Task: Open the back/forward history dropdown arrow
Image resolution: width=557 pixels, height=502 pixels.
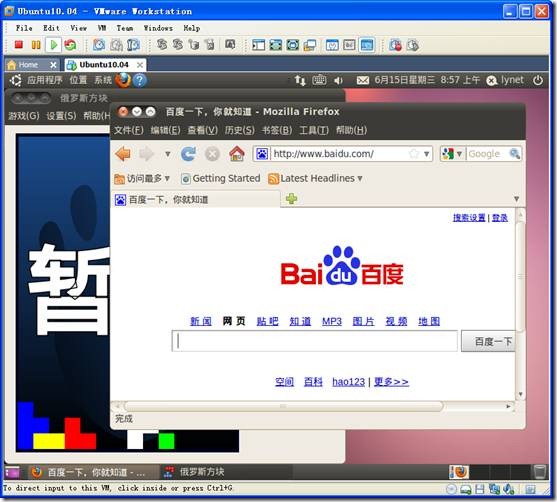Action: point(167,154)
